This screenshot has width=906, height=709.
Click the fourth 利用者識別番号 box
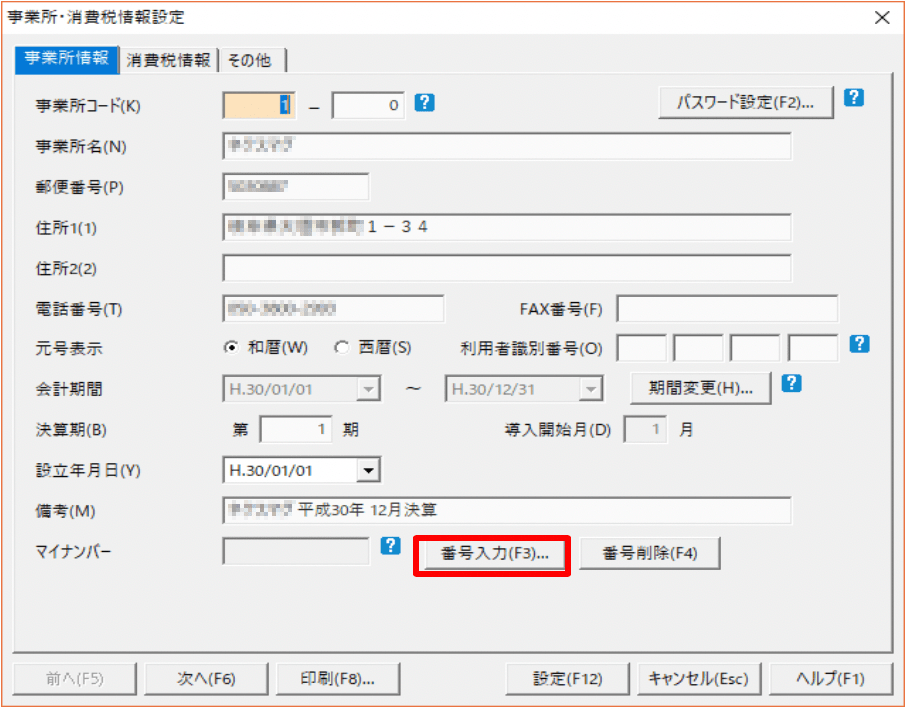click(813, 348)
